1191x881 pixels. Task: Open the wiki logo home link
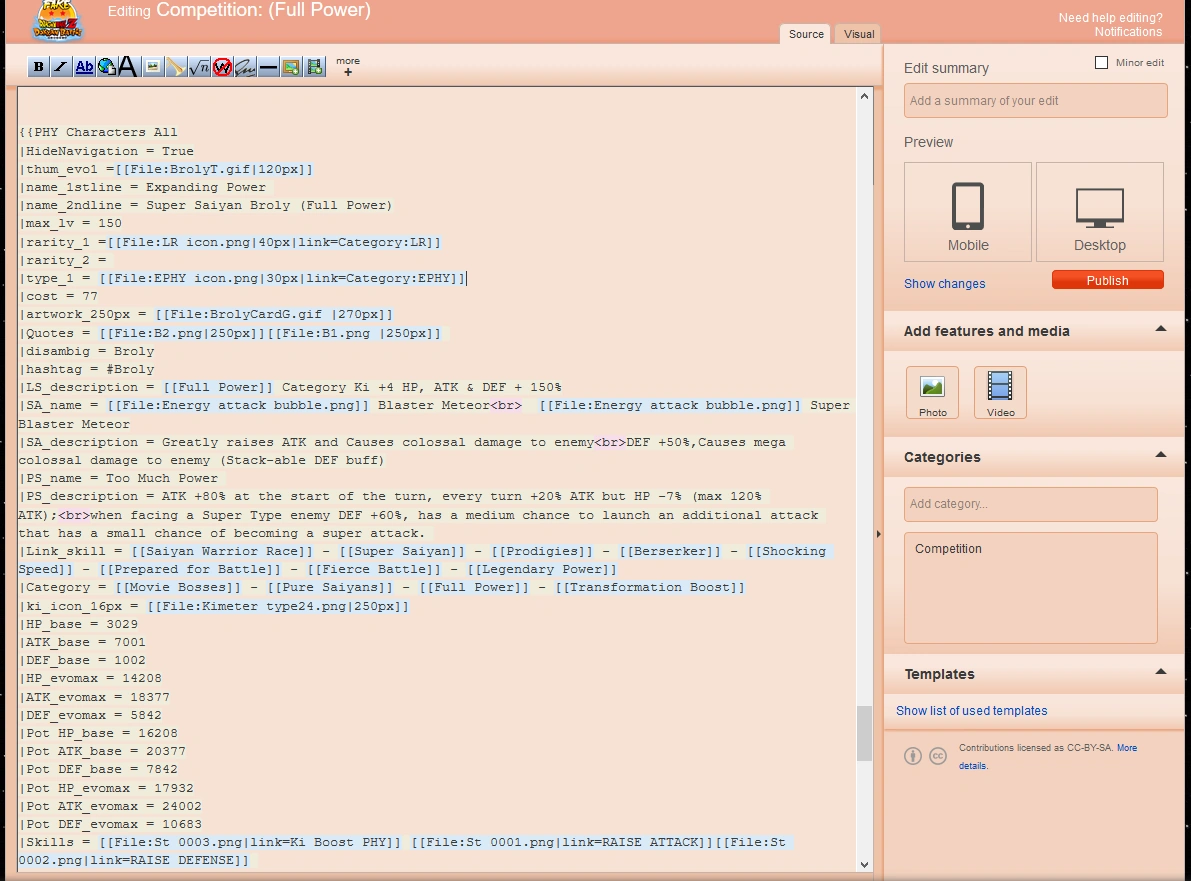pos(58,21)
